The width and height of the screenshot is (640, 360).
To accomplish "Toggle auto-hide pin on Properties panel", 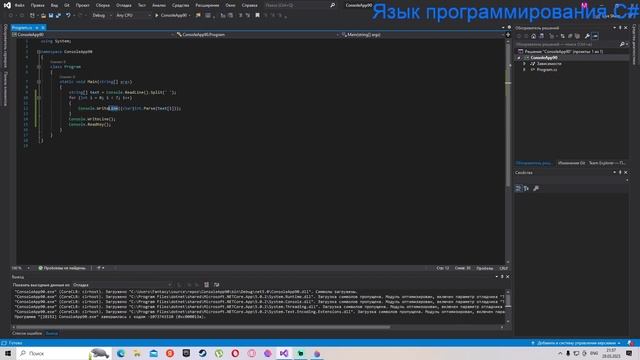I will pyautogui.click(x=620, y=173).
